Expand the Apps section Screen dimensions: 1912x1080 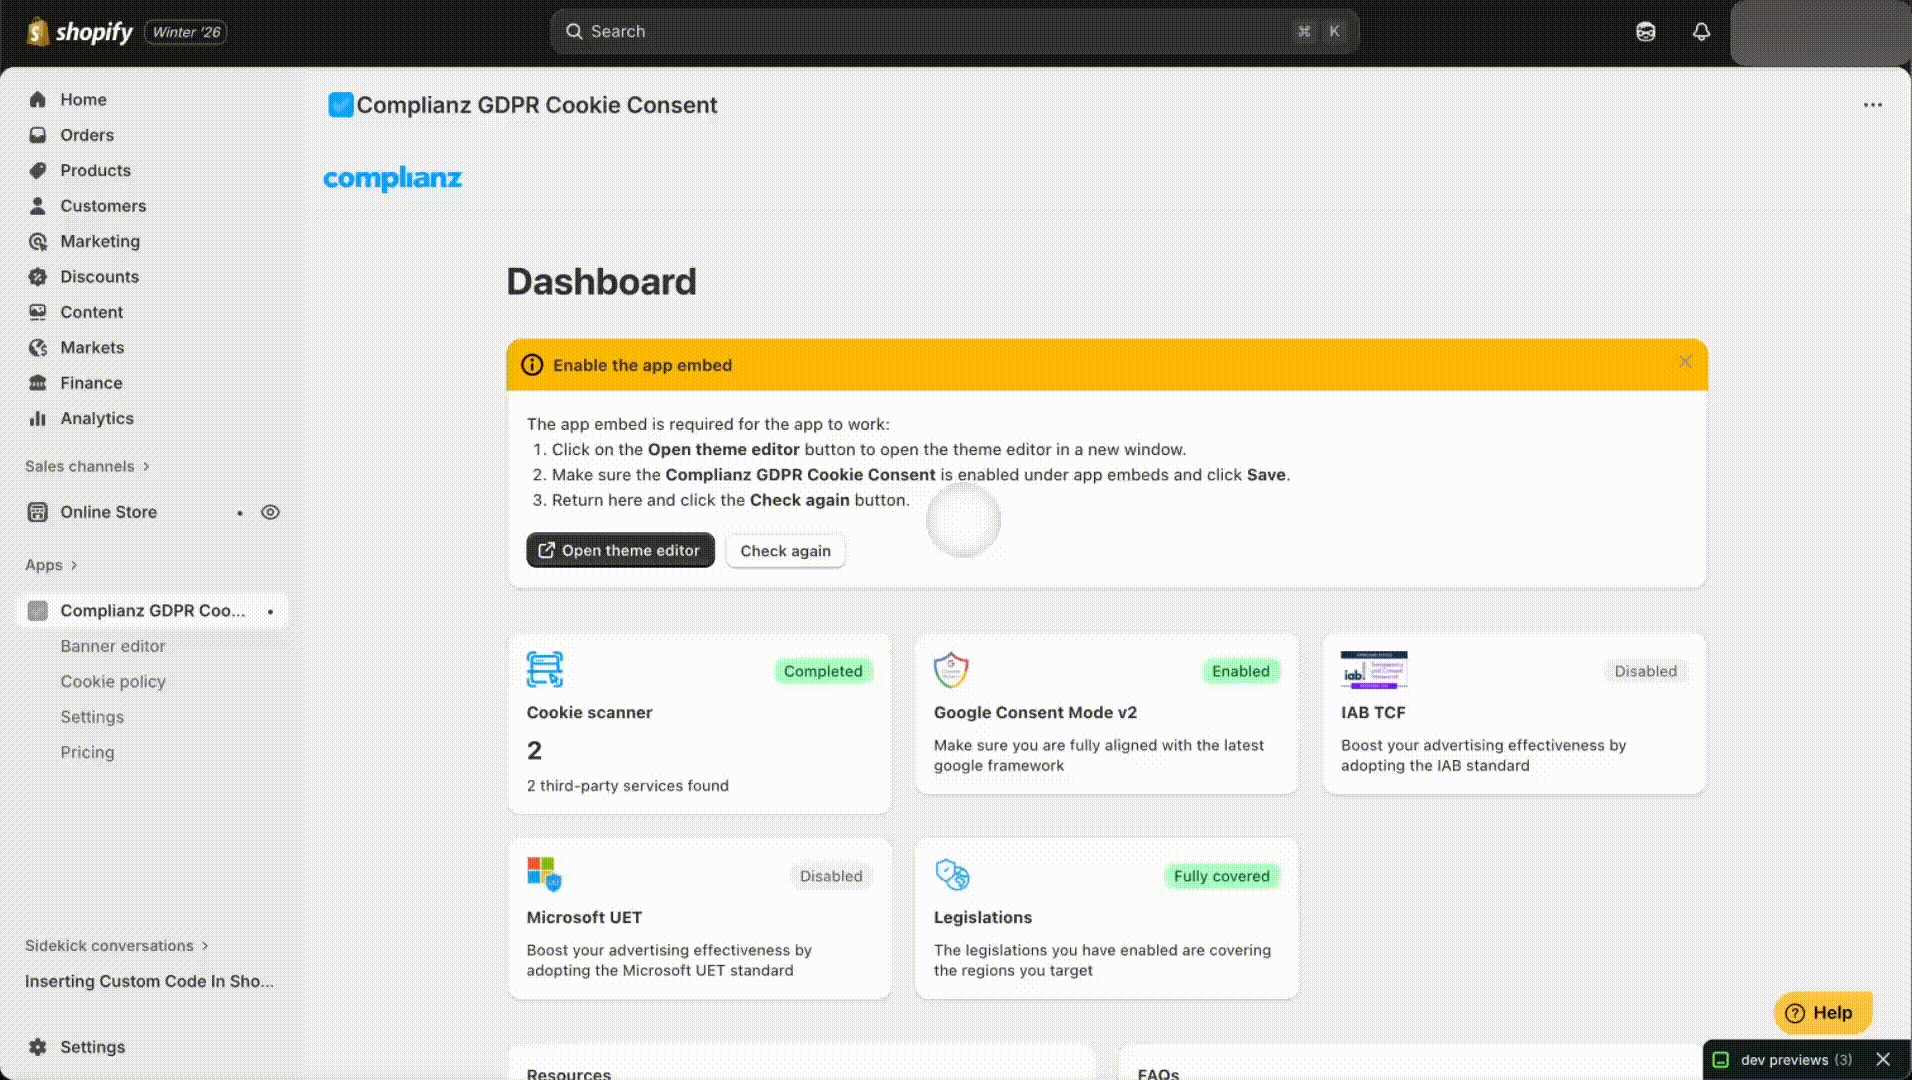[x=51, y=565]
